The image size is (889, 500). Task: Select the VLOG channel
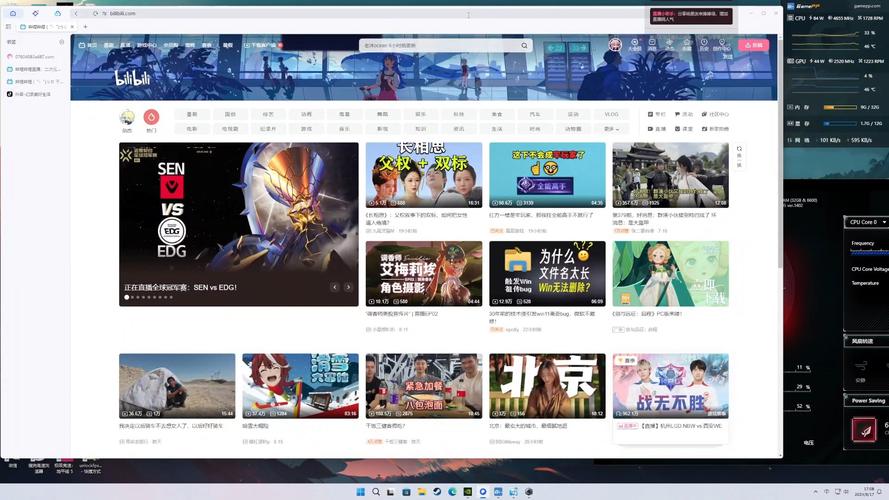click(611, 114)
